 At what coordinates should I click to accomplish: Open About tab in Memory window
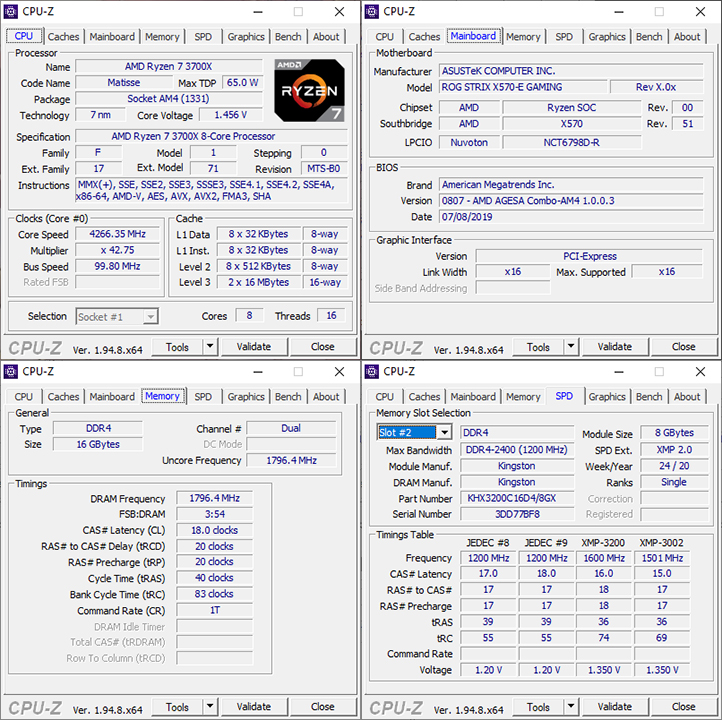coord(326,396)
